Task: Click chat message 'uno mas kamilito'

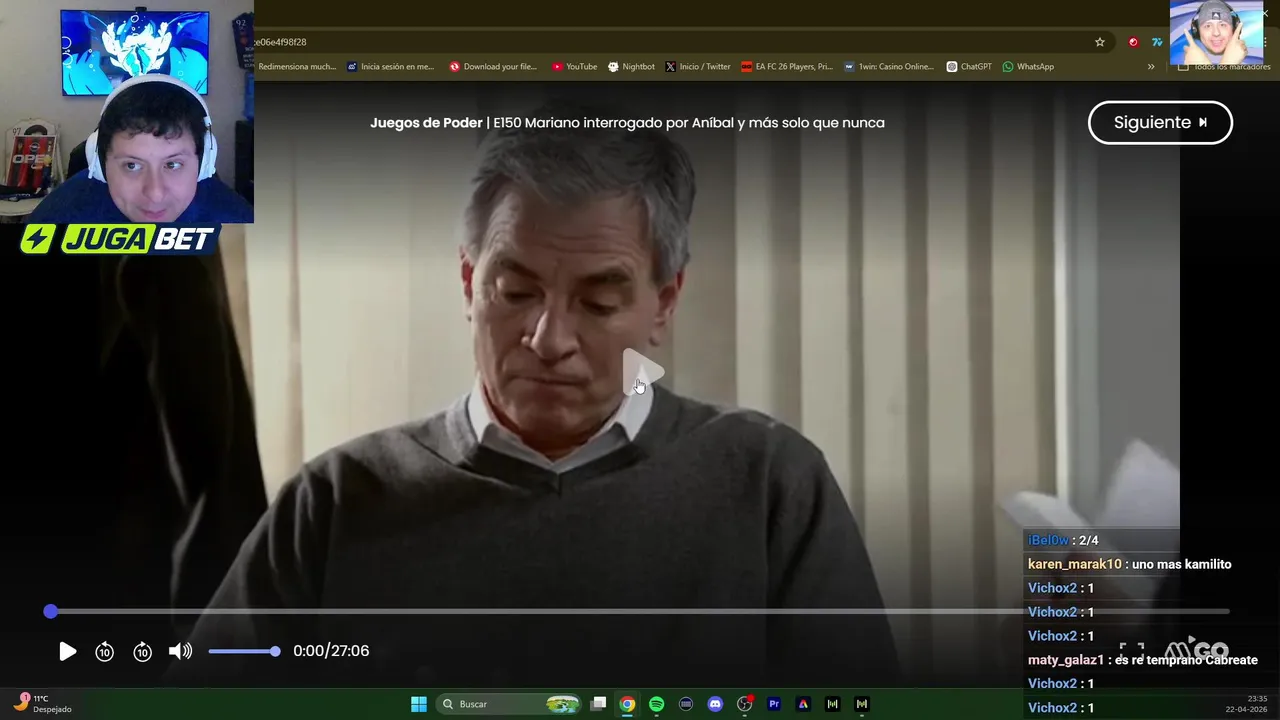Action: [x=1181, y=564]
